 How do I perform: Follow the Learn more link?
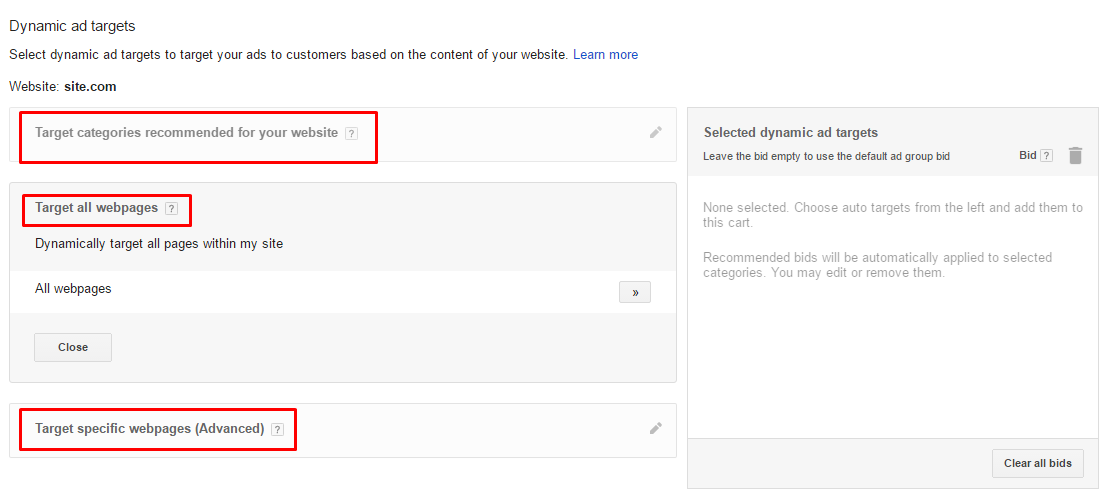click(x=605, y=54)
